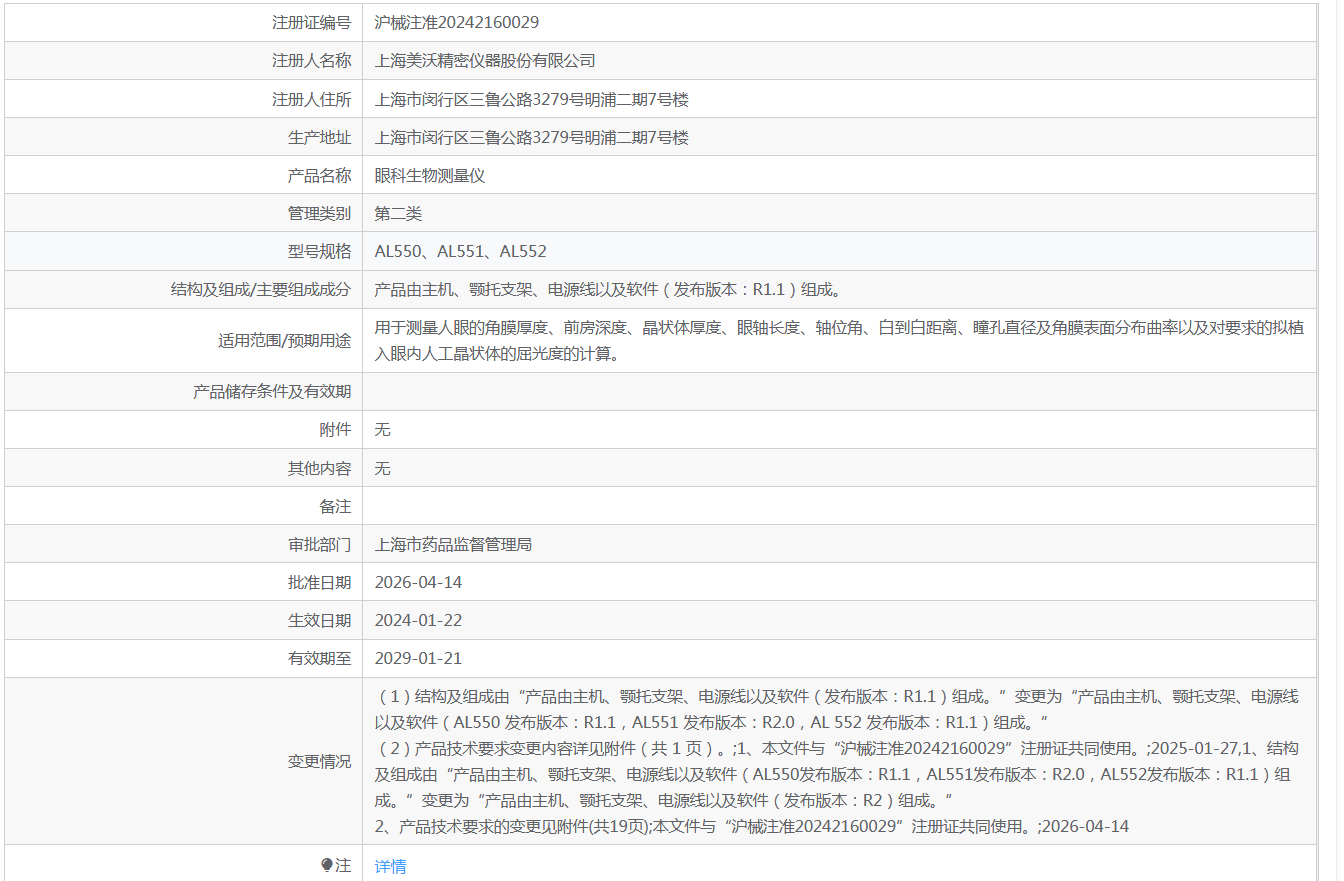Viewport: 1344px width, 881px height.
Task: Click the 附件 label
Action: pos(336,429)
